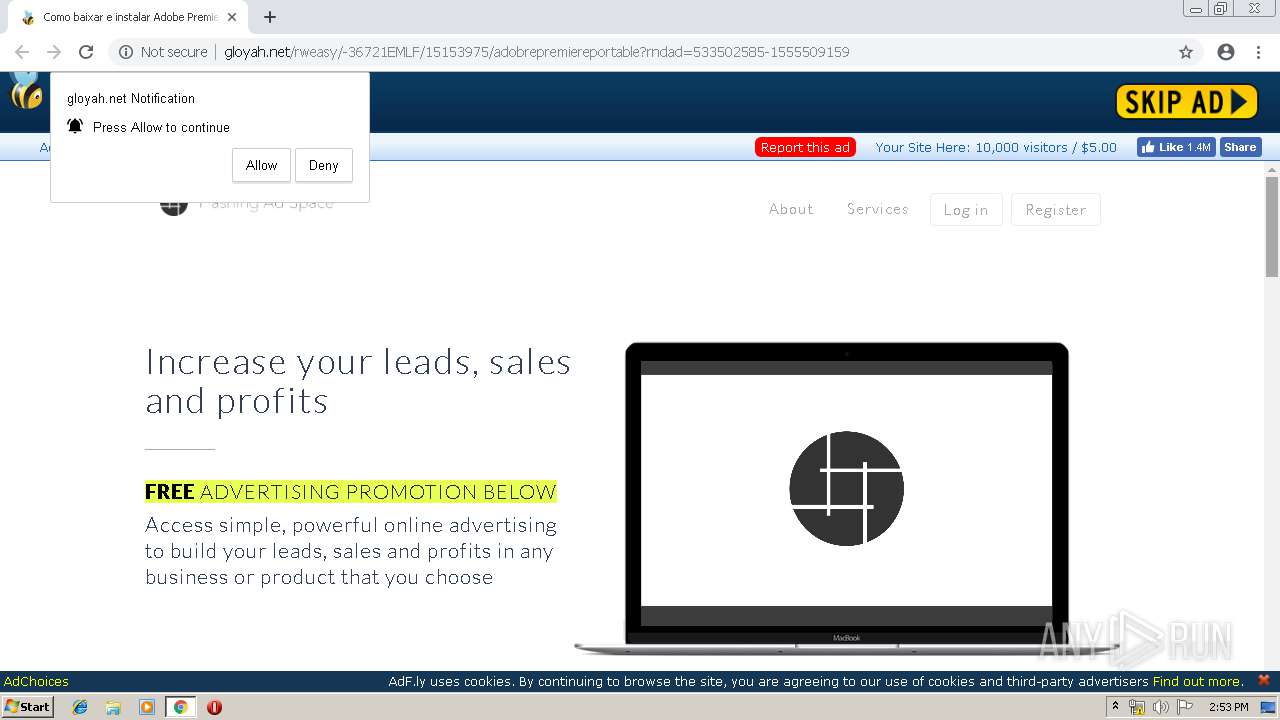1280x720 pixels.
Task: Allow gloyah.net notifications
Action: (x=261, y=166)
